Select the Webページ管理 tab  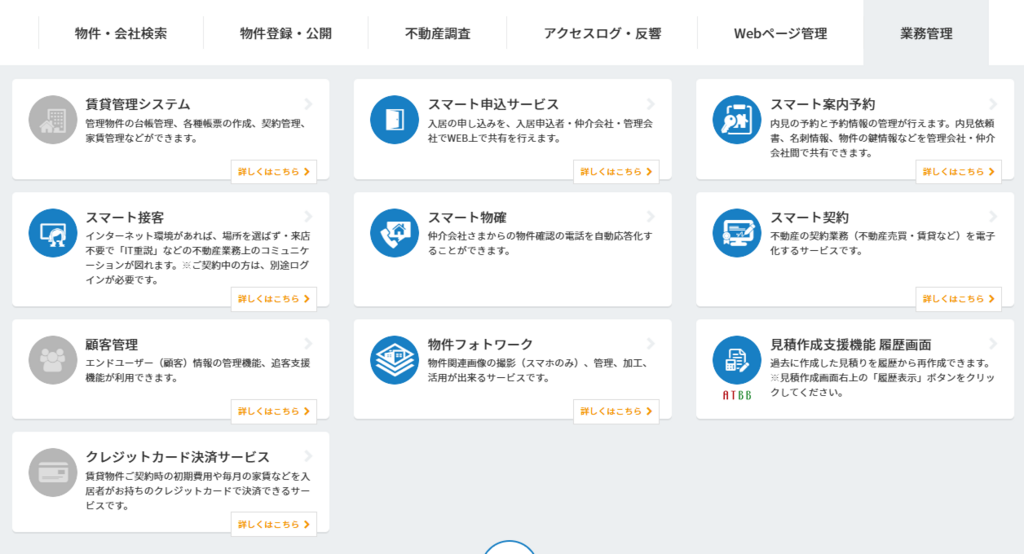[x=780, y=33]
